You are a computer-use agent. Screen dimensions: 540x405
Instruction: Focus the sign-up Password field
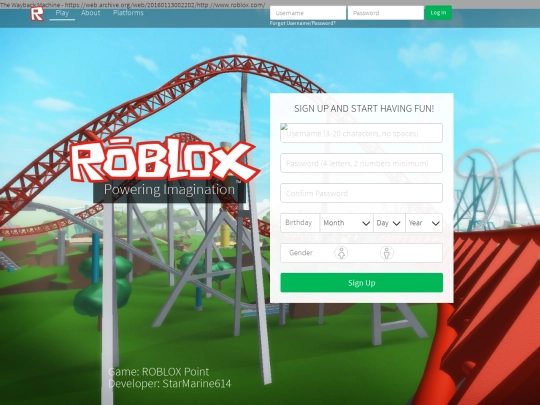(361, 163)
